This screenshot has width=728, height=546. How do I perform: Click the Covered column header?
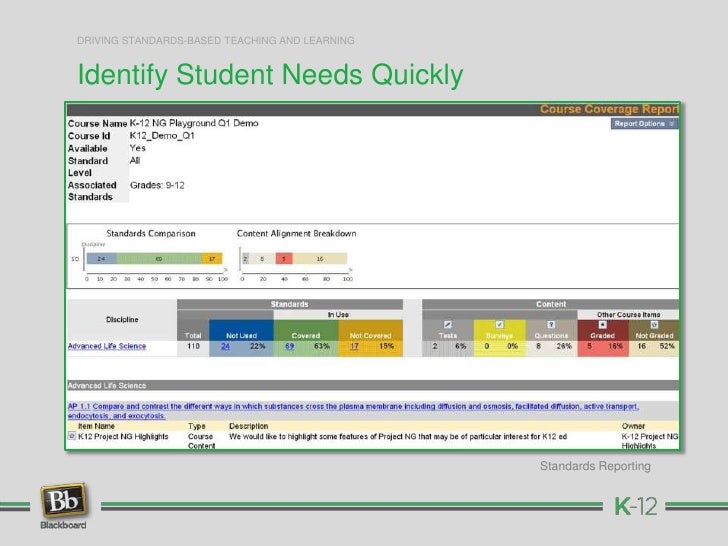(306, 332)
